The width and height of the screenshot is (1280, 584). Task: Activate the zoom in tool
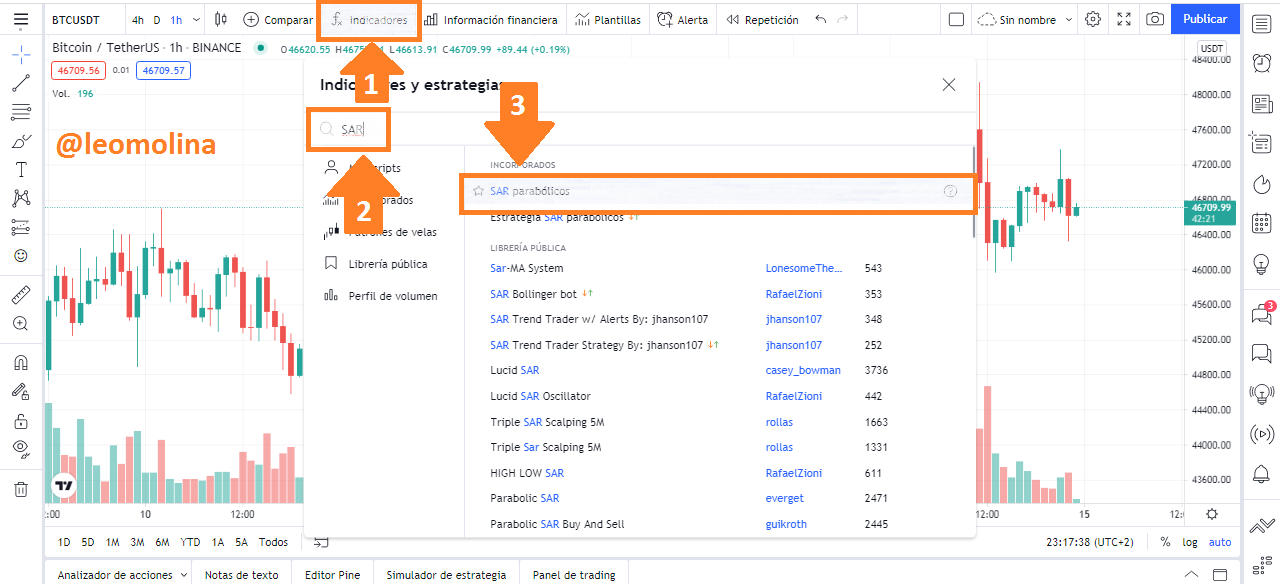(21, 324)
